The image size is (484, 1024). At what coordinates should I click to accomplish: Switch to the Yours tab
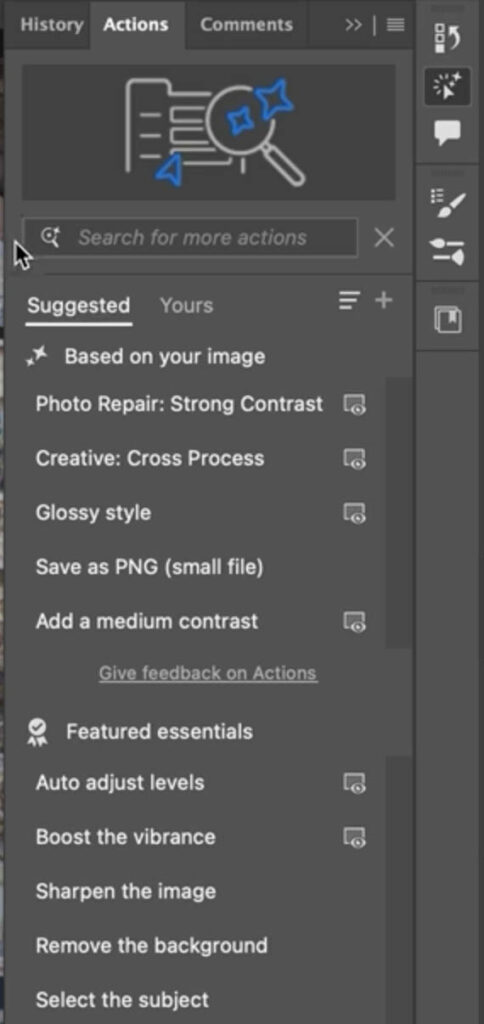(x=187, y=306)
